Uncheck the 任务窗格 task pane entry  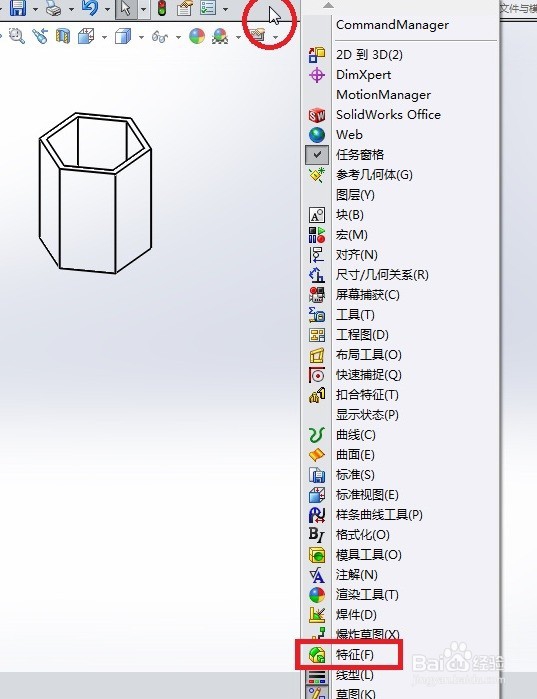tap(401, 155)
